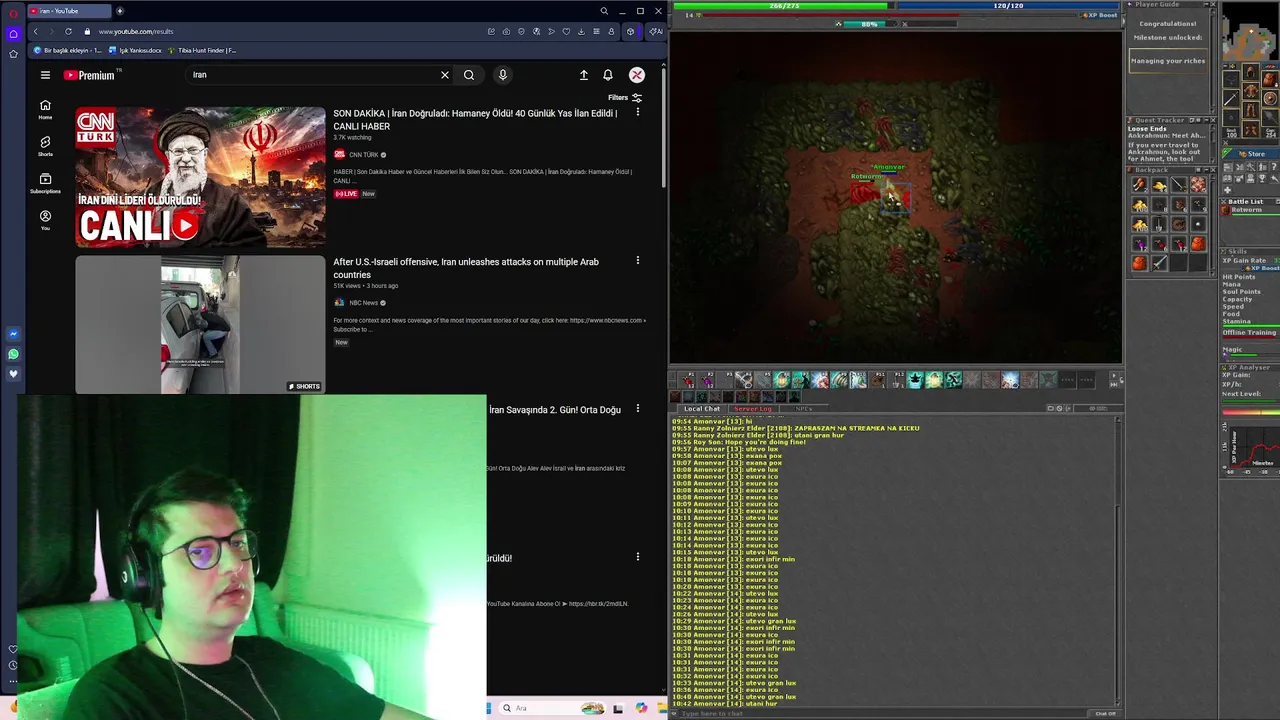Open the You page in the YouTube sidebar
Viewport: 1280px width, 720px height.
pos(45,220)
